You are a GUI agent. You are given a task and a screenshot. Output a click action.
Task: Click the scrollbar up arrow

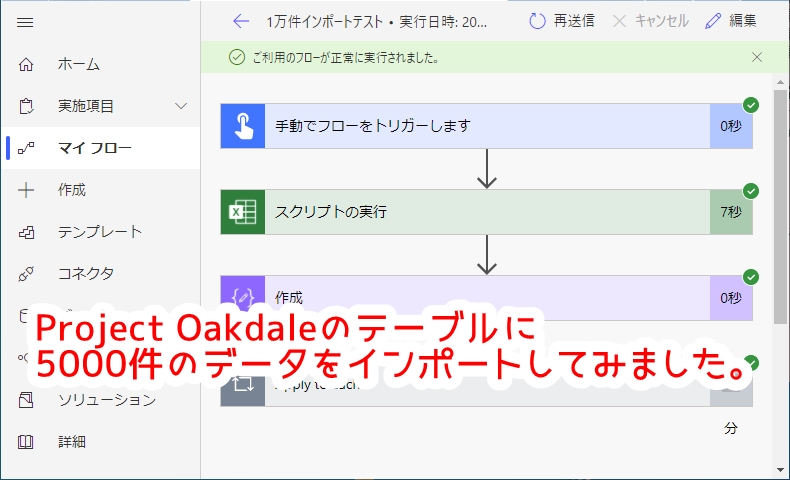pyautogui.click(x=780, y=82)
